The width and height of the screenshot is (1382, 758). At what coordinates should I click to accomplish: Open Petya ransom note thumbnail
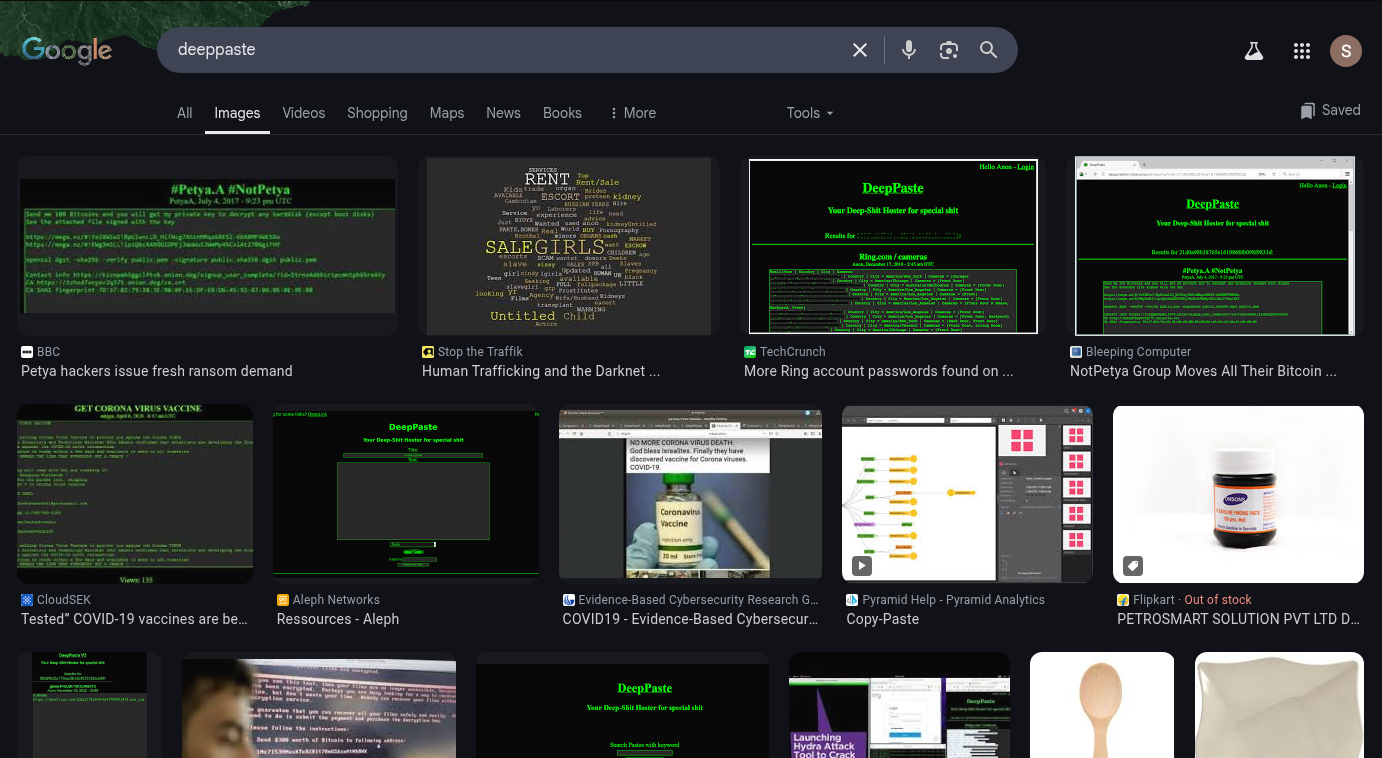pos(208,246)
